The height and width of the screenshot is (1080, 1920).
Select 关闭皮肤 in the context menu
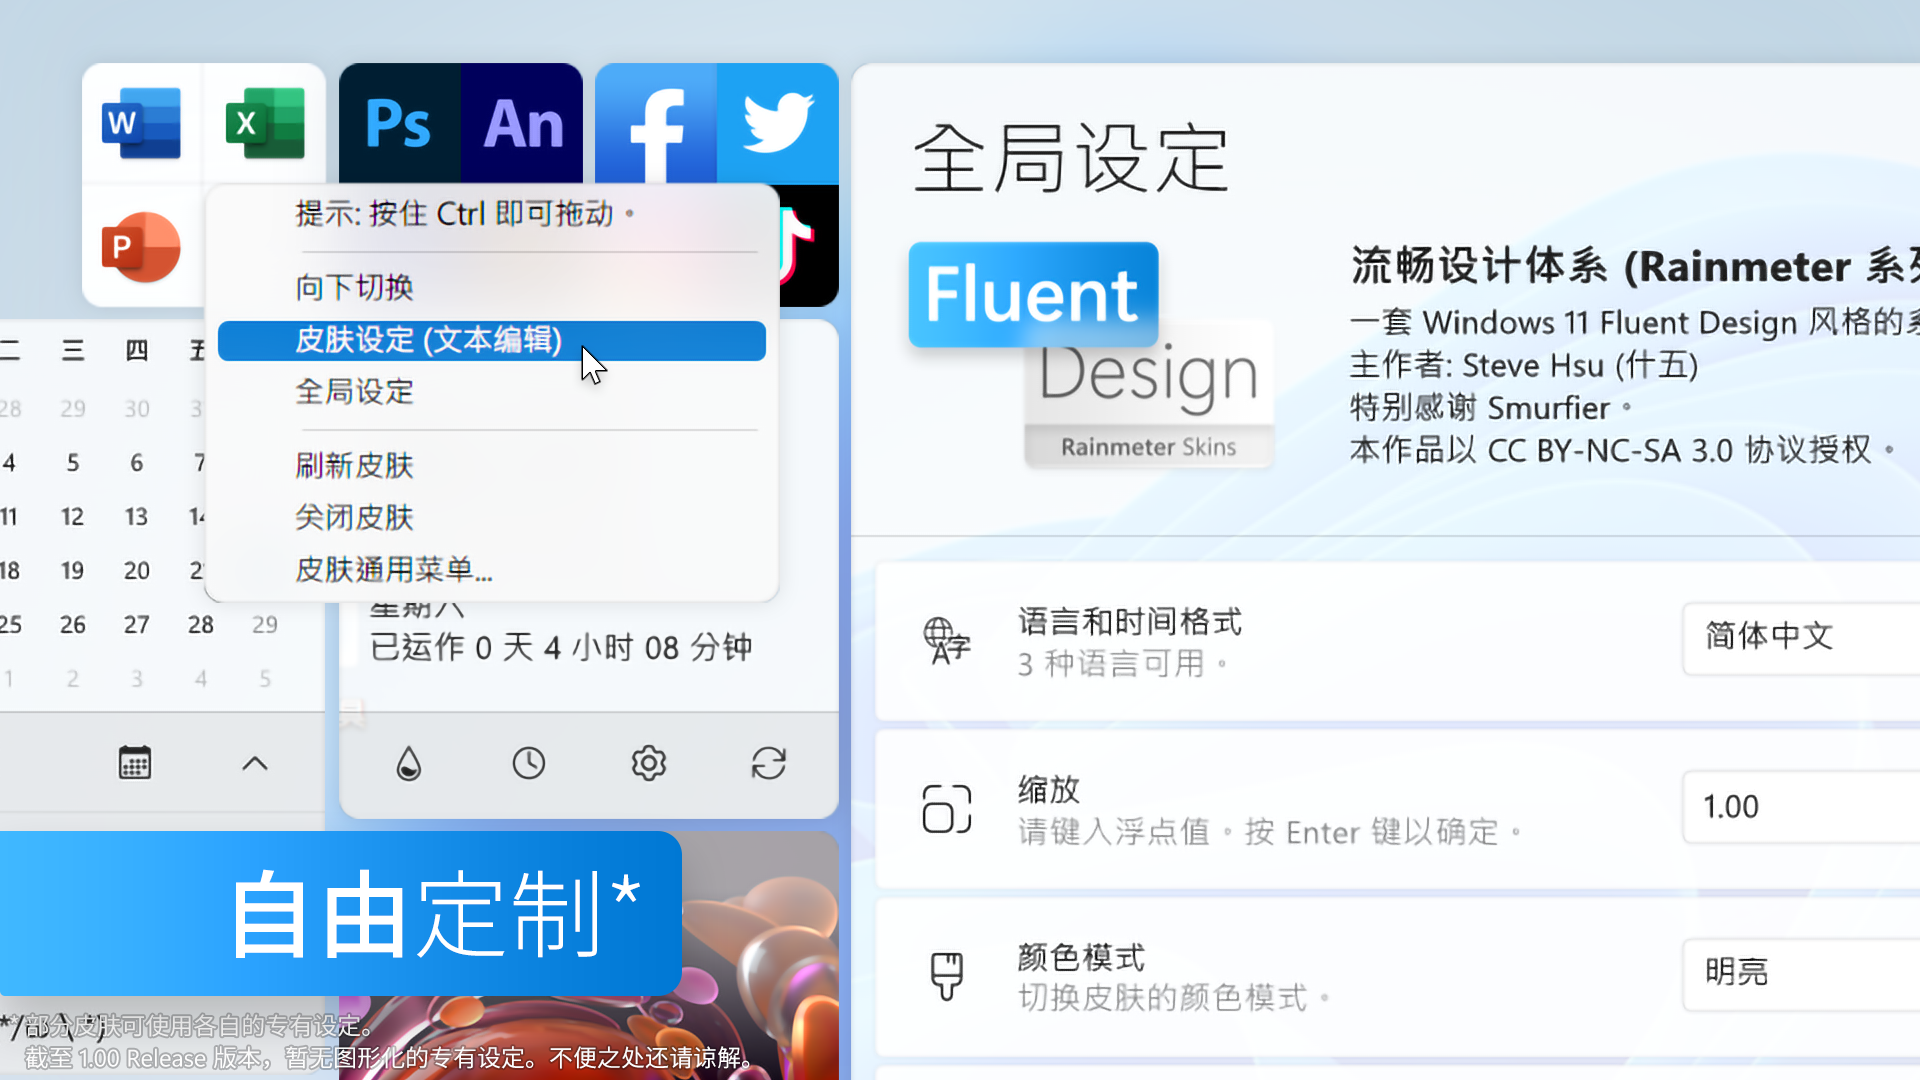point(492,518)
